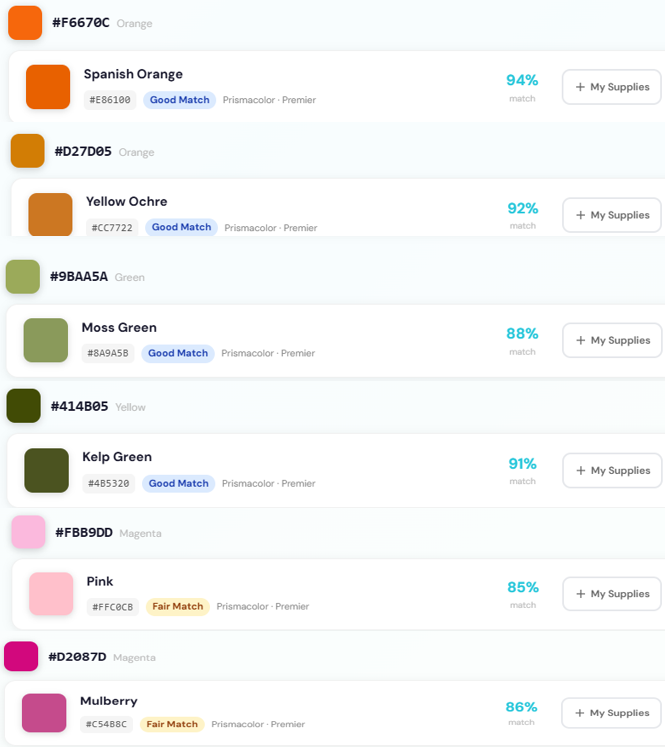
Task: Click the Spanish Orange pencil swatch
Action: point(48,87)
